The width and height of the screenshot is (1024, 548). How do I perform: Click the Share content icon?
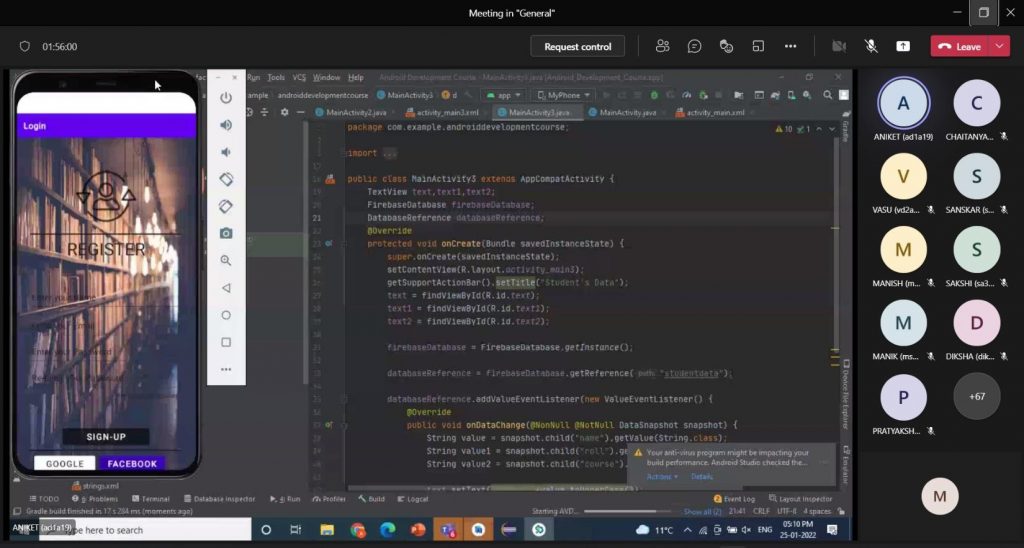903,46
